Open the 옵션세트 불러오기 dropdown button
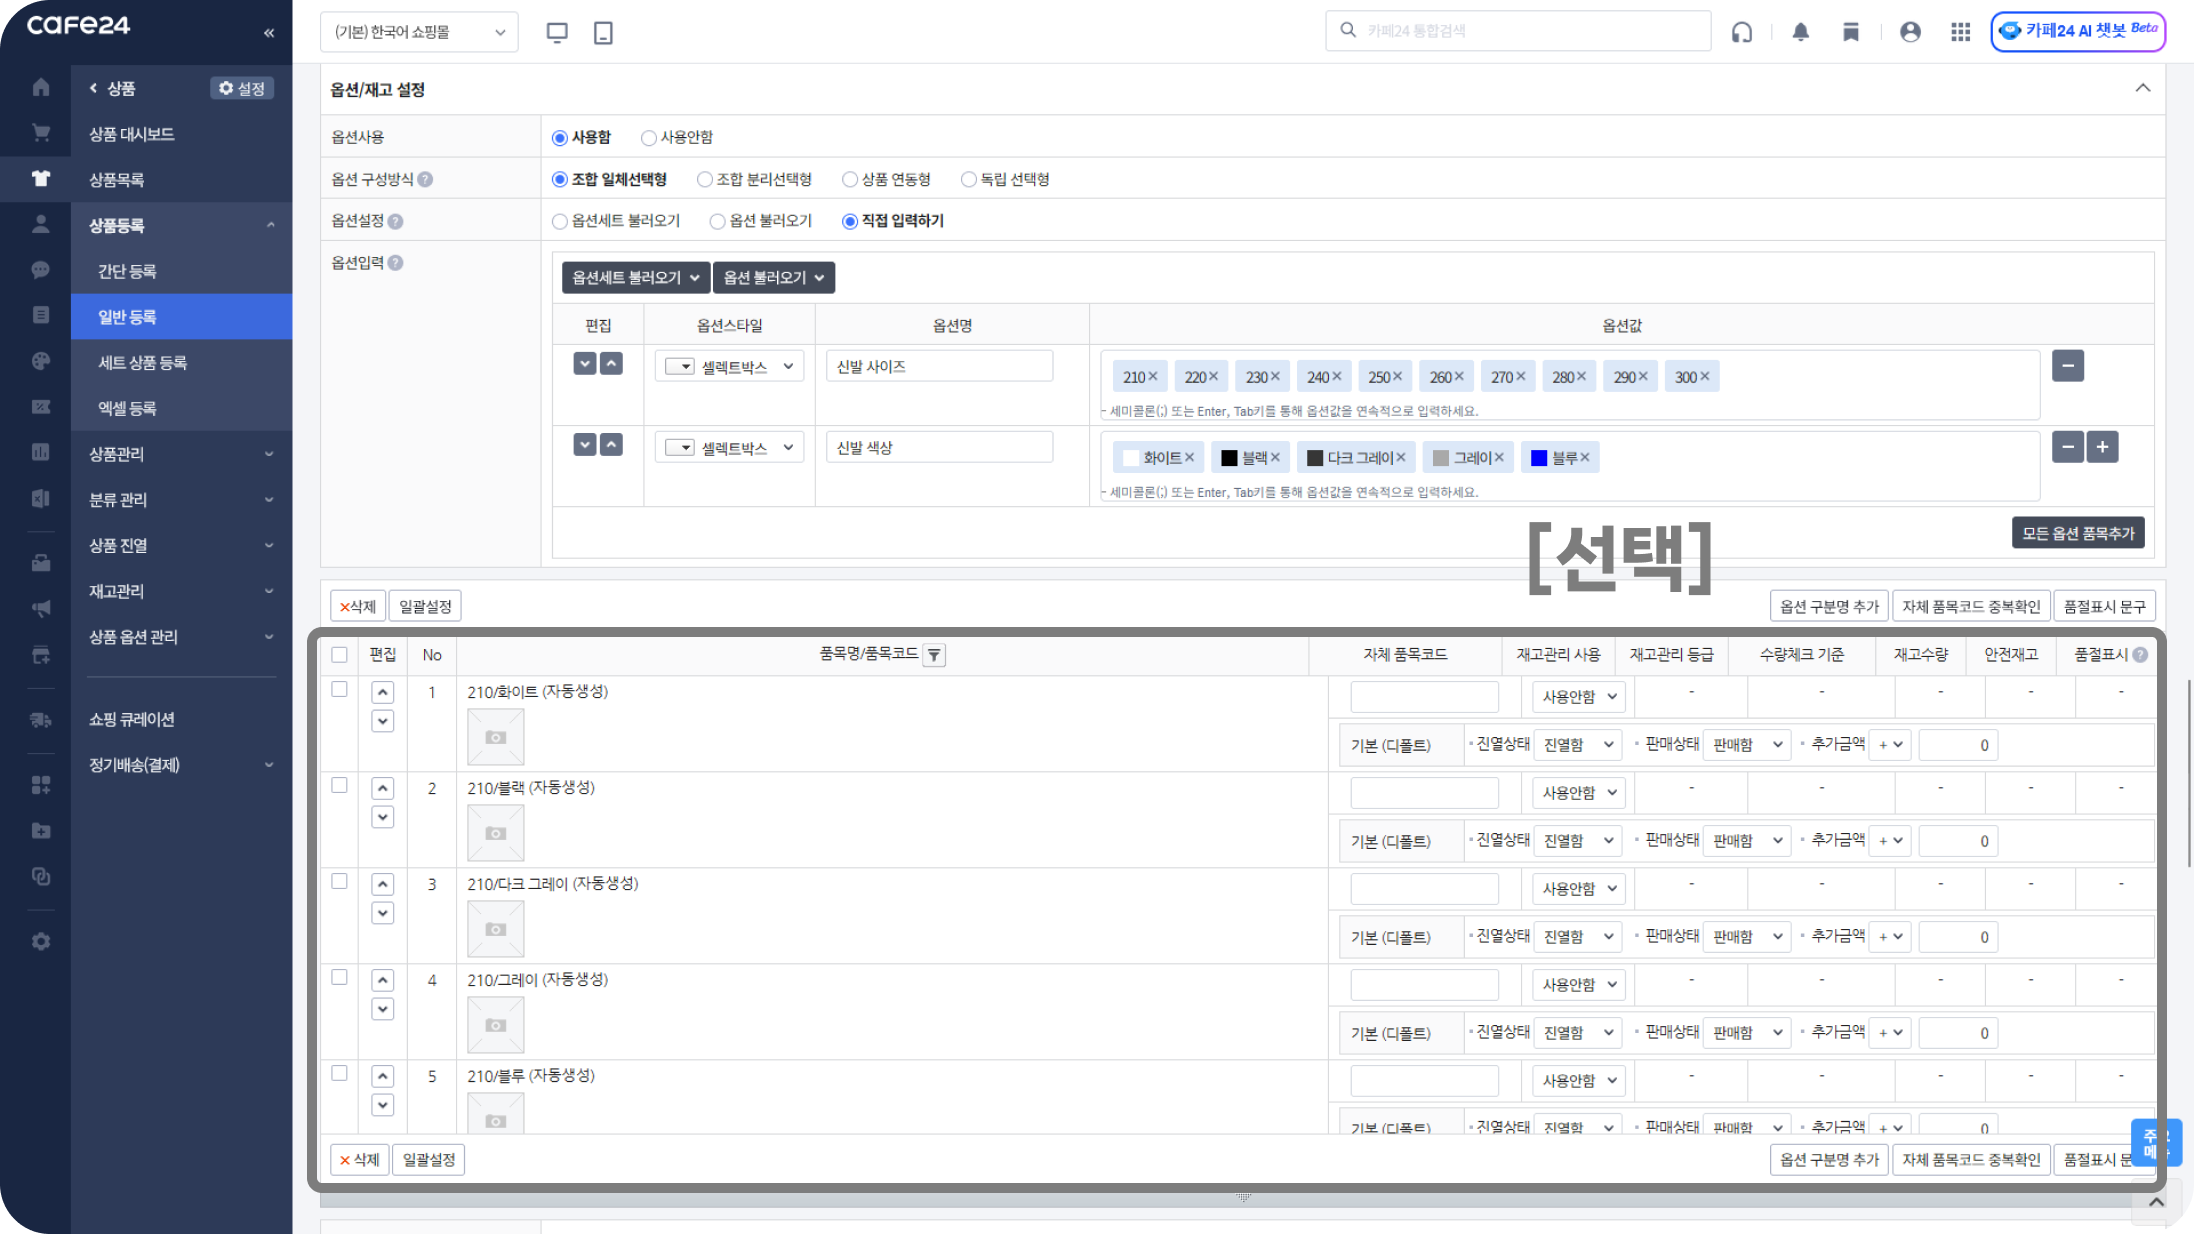 coord(635,278)
